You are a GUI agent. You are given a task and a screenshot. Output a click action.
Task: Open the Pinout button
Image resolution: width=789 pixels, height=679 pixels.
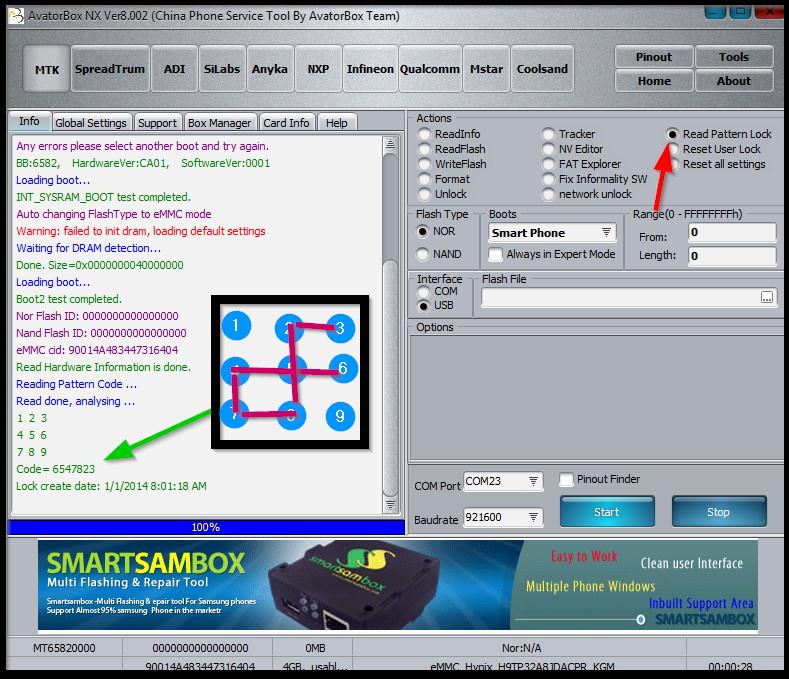[654, 57]
